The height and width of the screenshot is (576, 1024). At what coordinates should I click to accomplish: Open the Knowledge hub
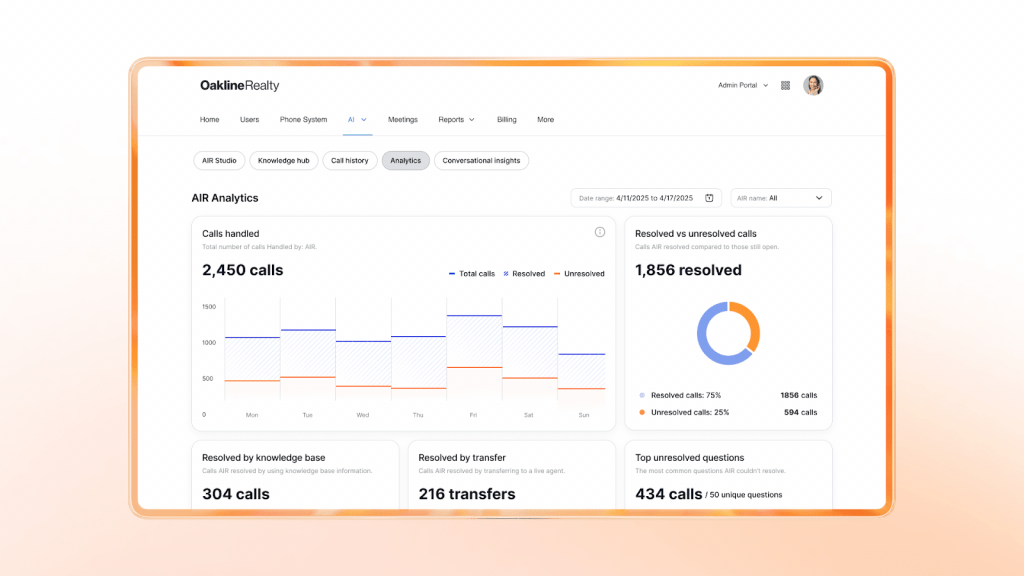[x=283, y=160]
